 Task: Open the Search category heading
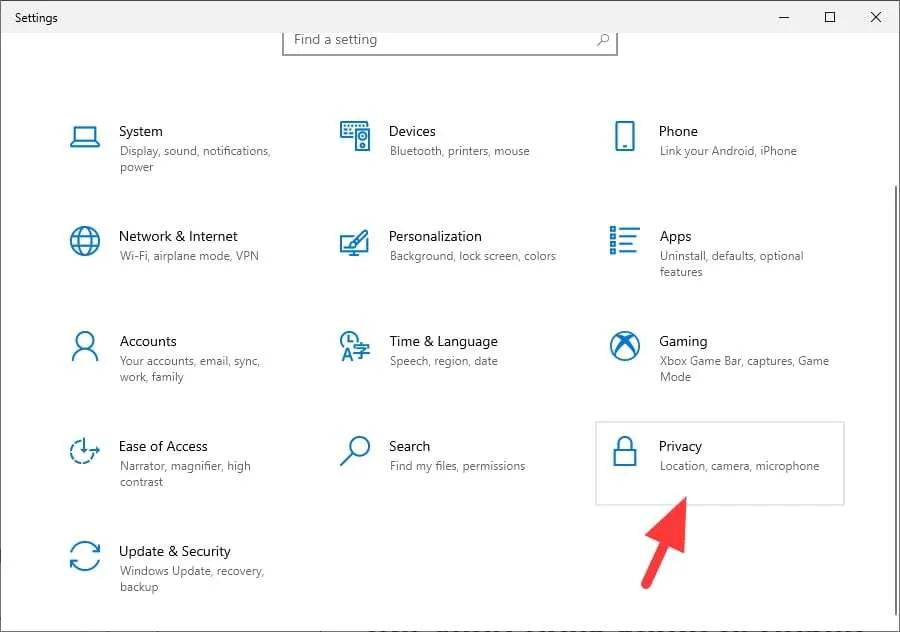[x=409, y=447]
